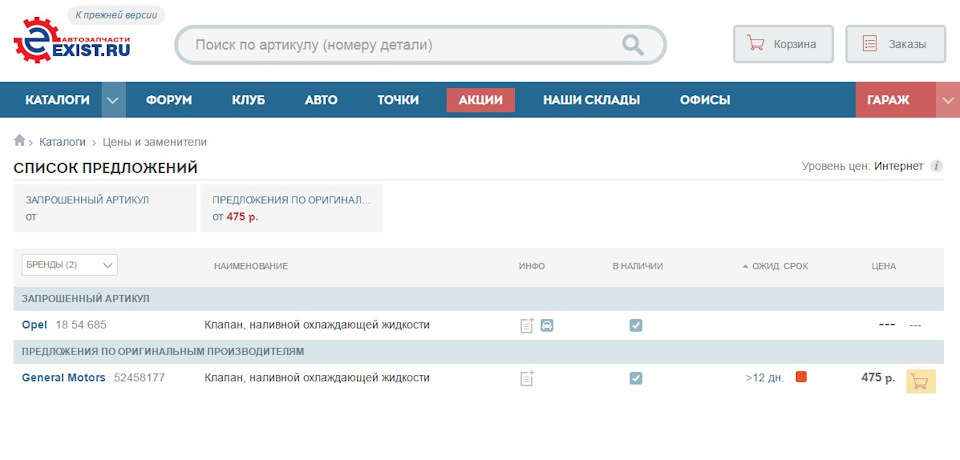960x460 pixels.
Task: Focus the part number search field
Action: (404, 45)
